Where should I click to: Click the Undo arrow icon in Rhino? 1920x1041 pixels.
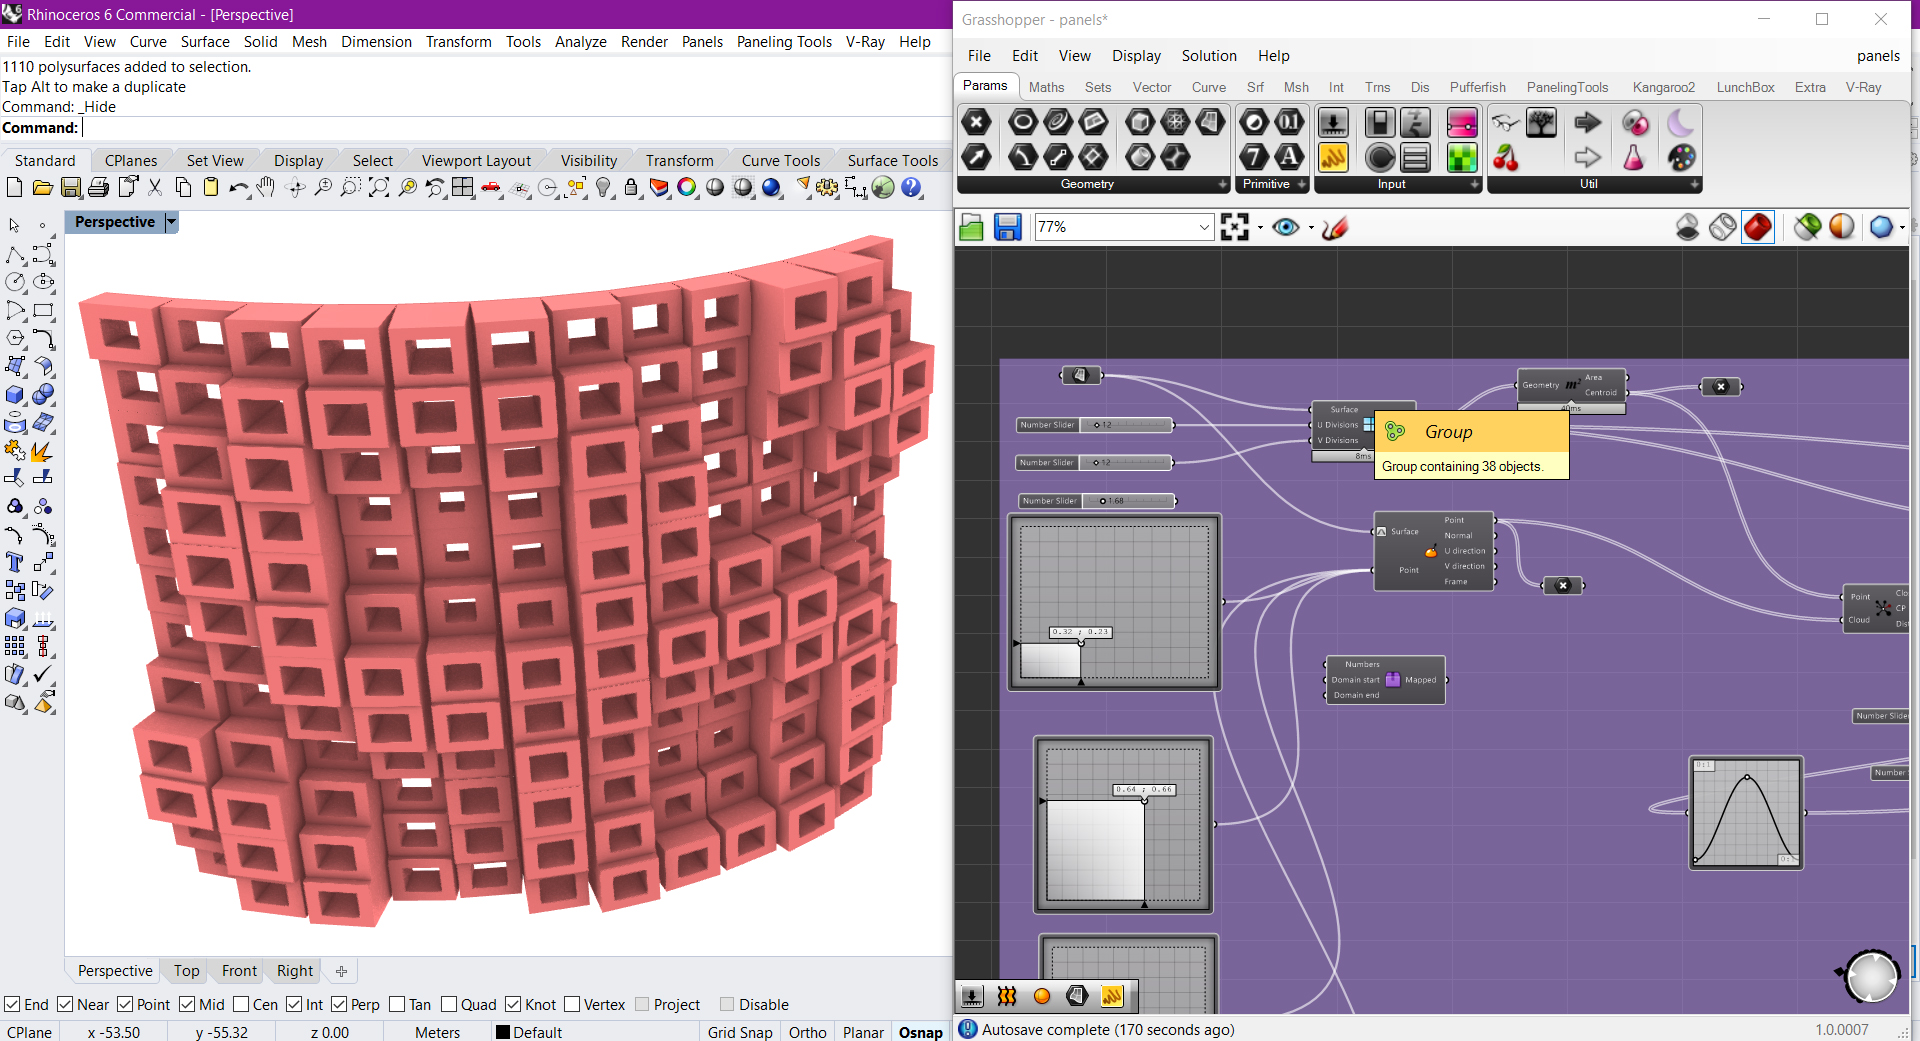[x=238, y=188]
